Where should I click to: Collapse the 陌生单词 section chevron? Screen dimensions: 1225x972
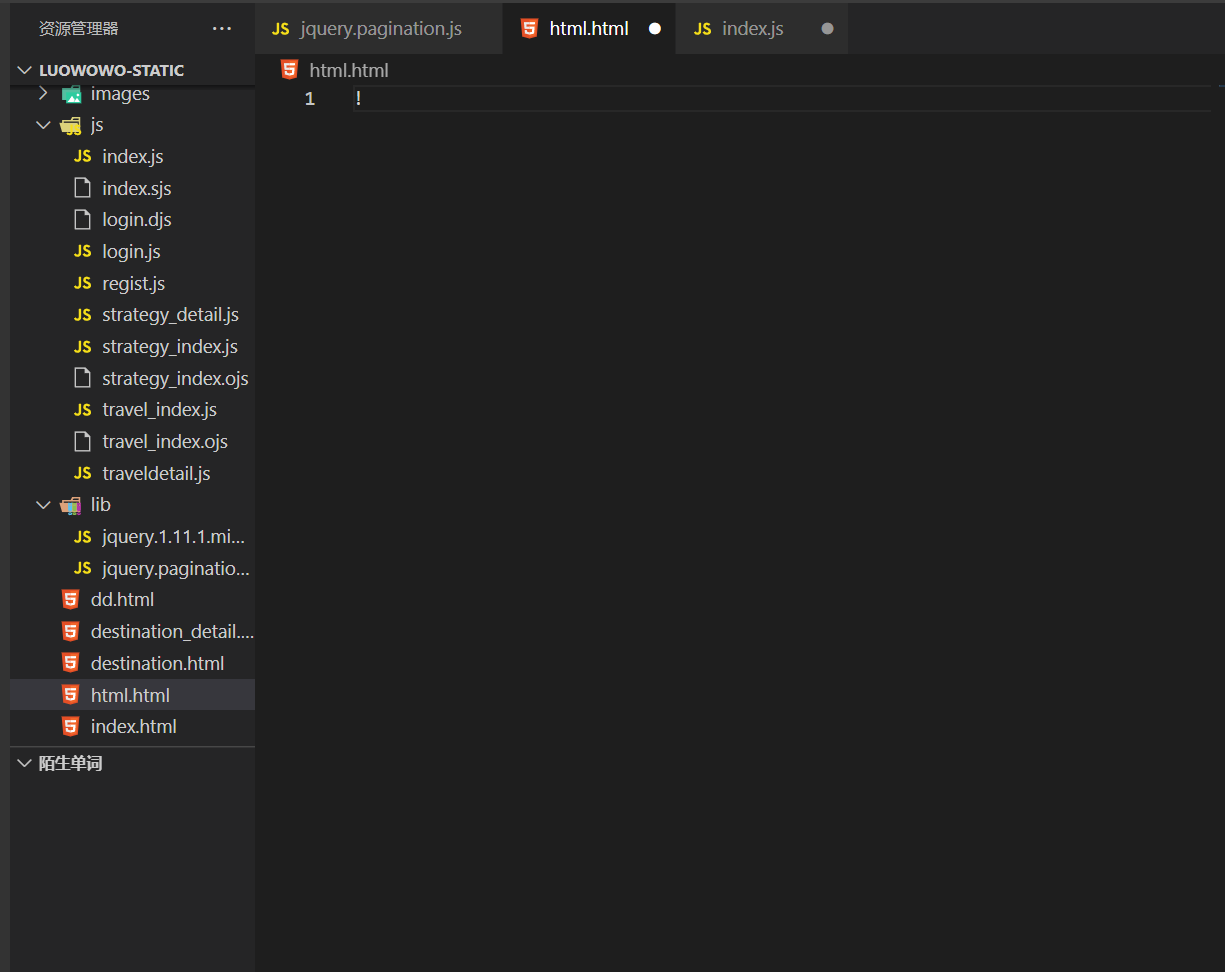(25, 763)
